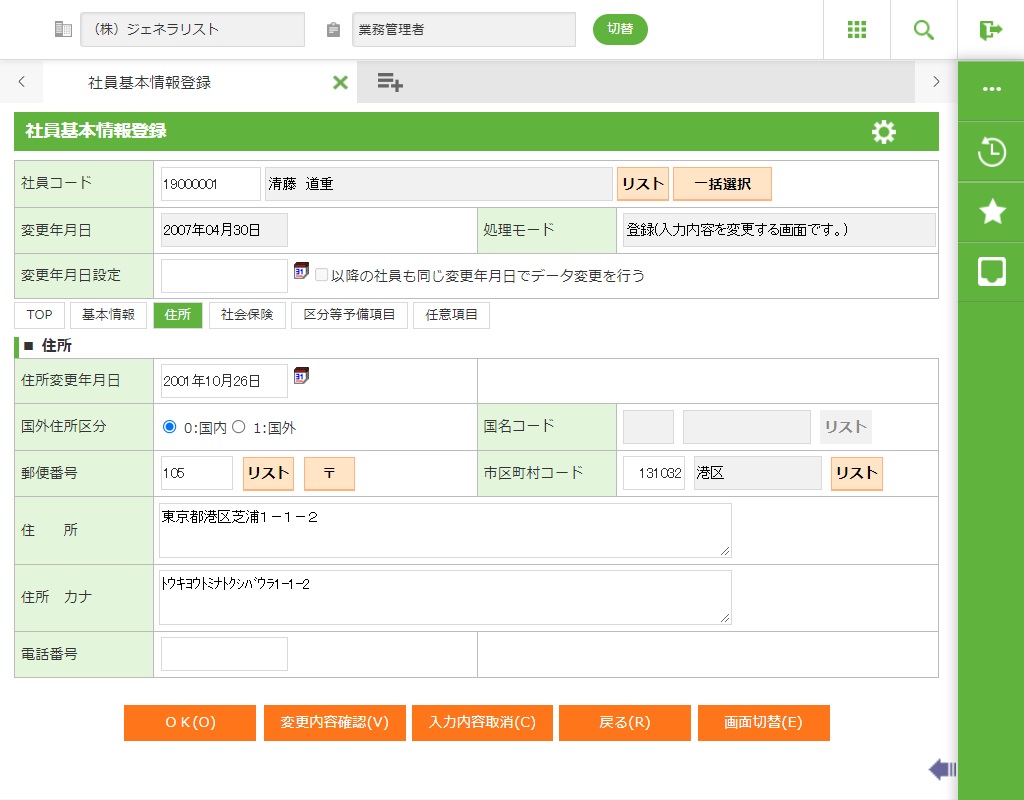This screenshot has width=1024, height=800.
Task: Open the inbox tray icon in sidebar
Action: coord(991,271)
